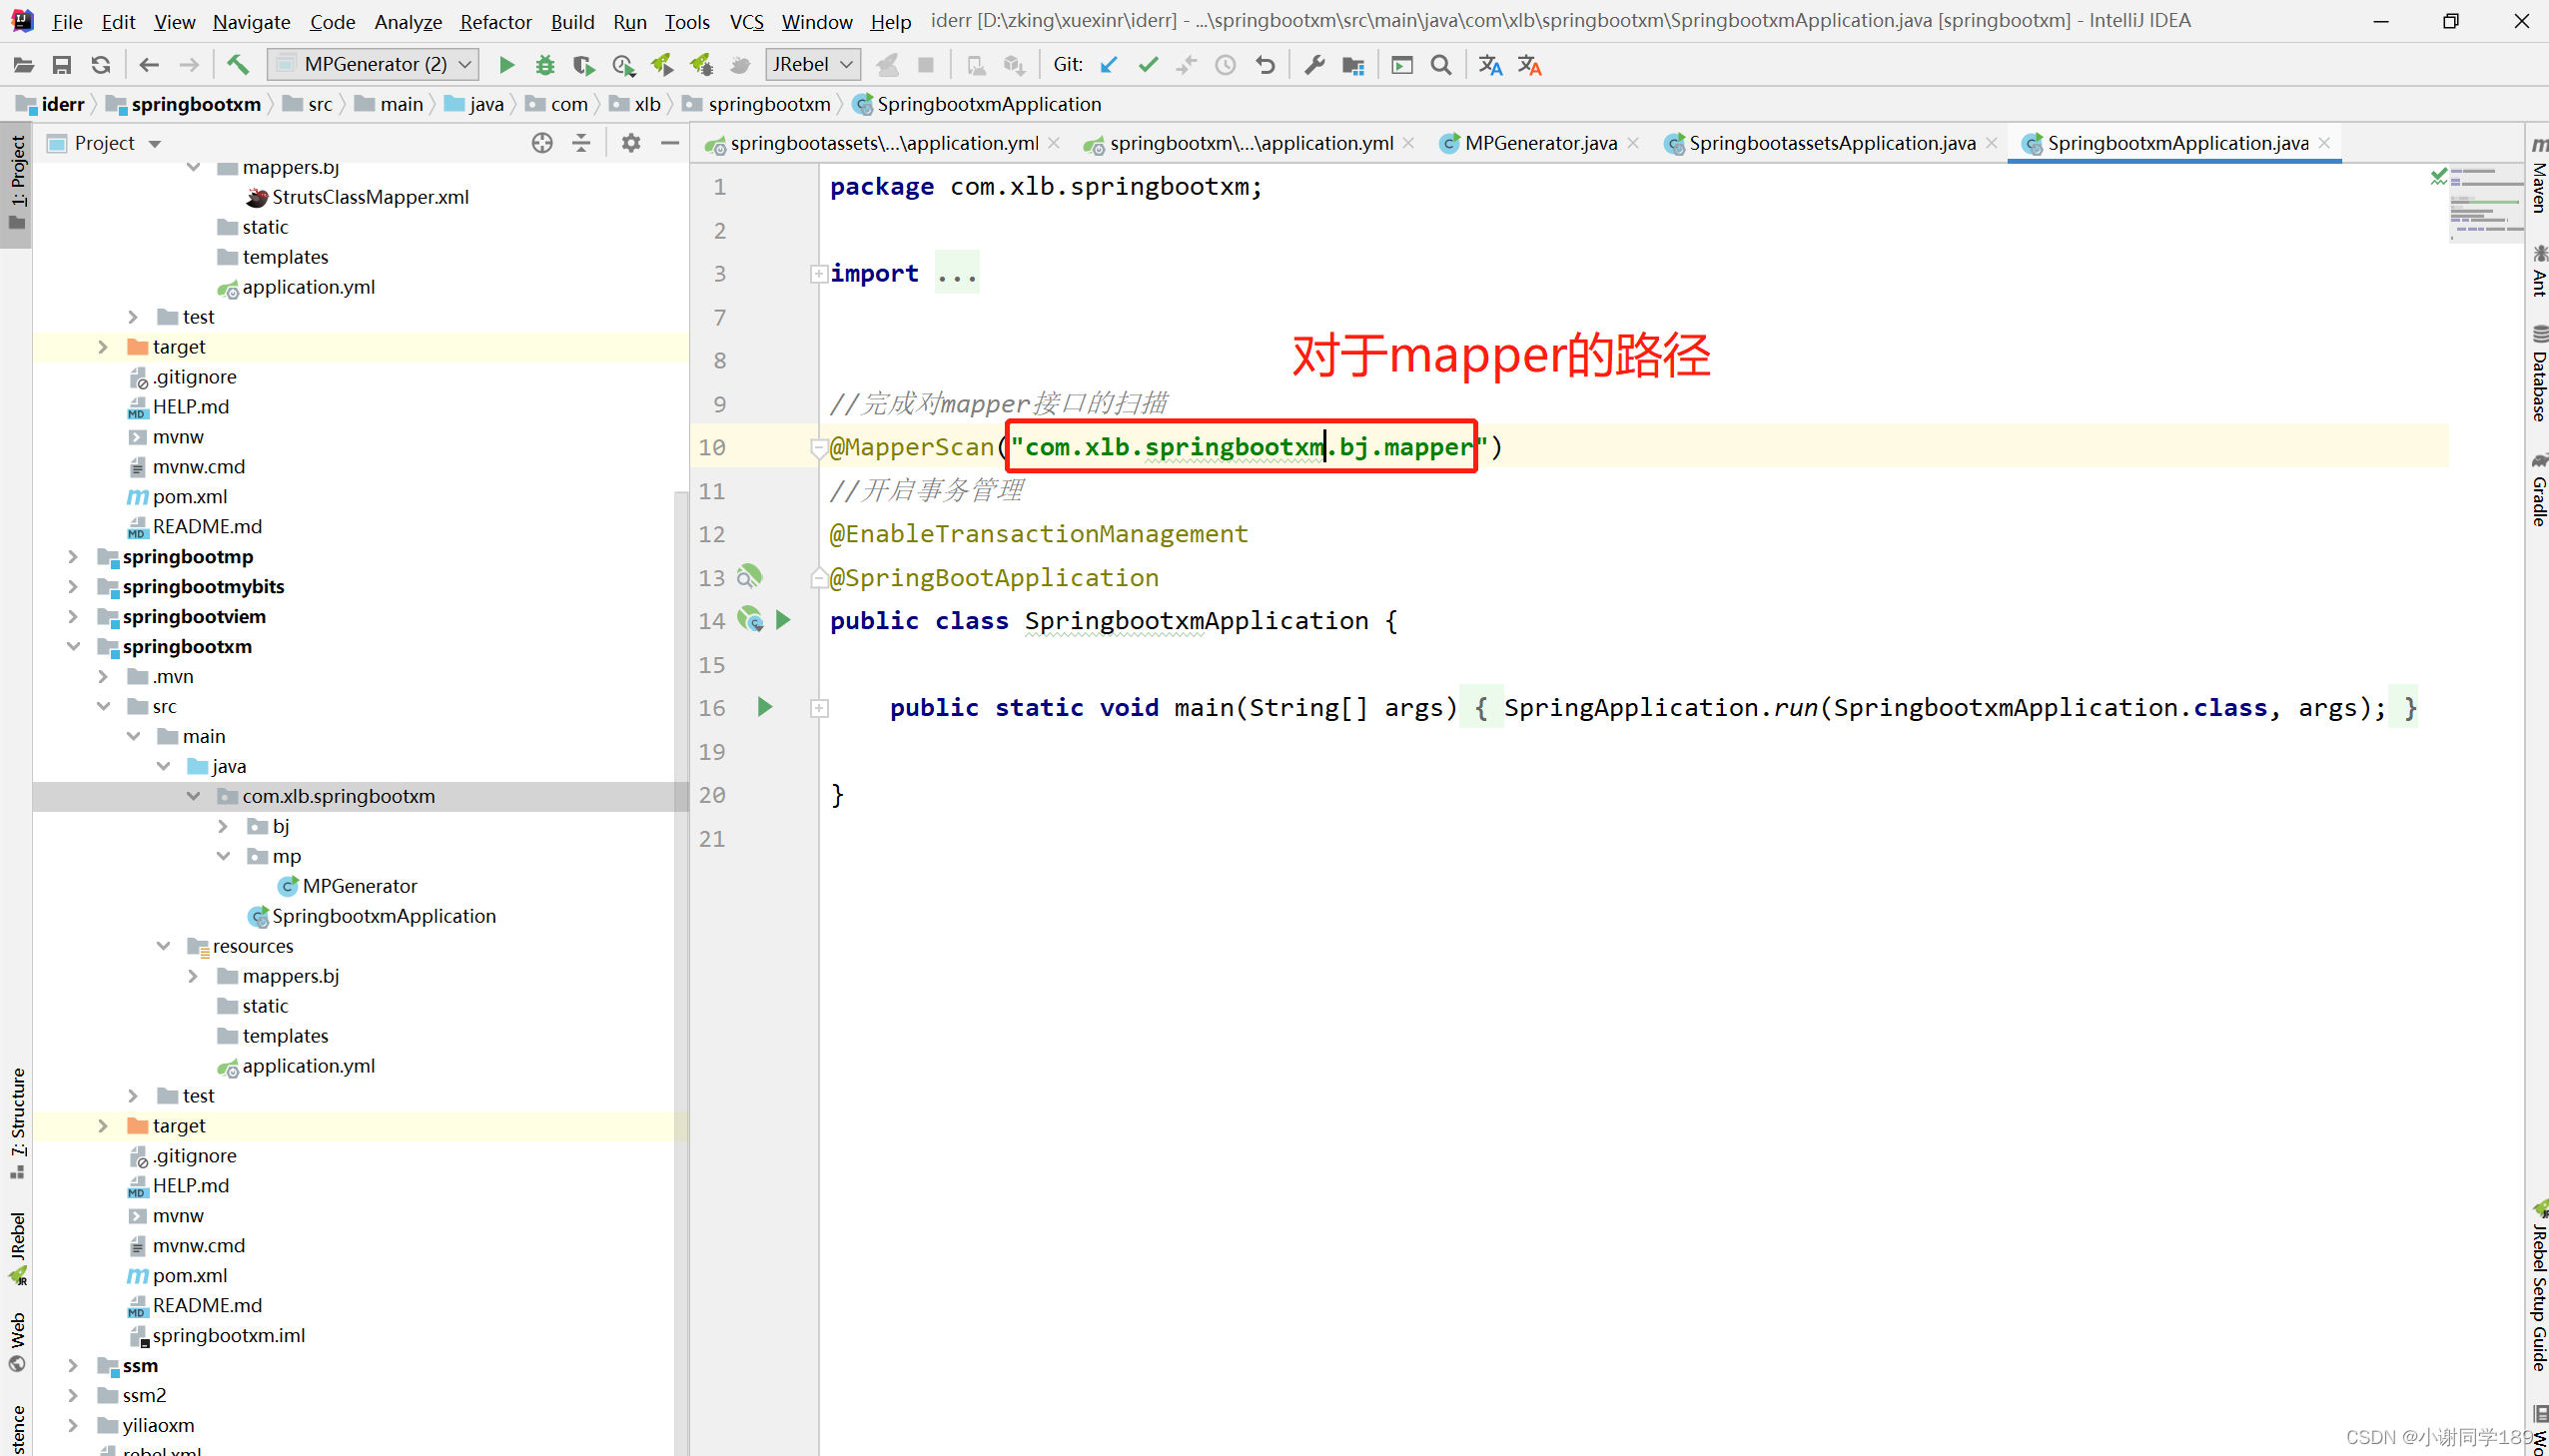The image size is (2549, 1456).
Task: Click the Save All disk icon
Action: point(62,65)
